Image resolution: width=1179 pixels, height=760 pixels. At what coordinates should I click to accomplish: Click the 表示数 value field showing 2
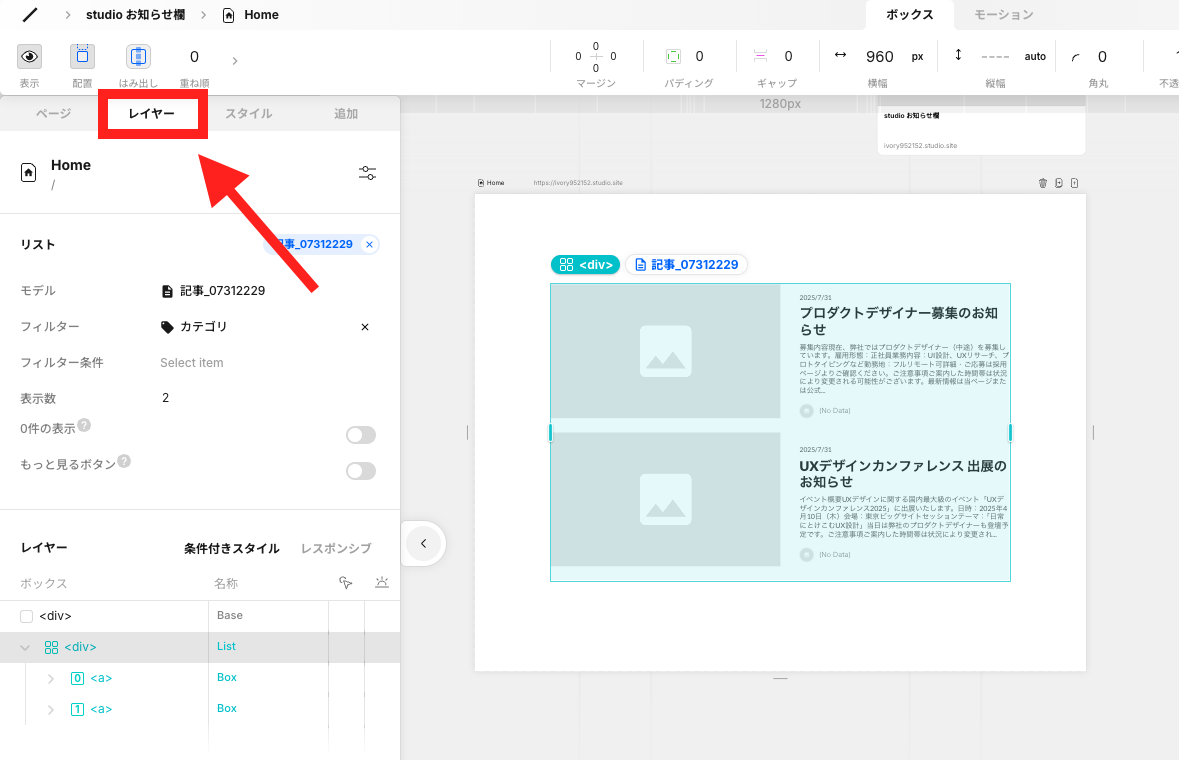(x=165, y=397)
